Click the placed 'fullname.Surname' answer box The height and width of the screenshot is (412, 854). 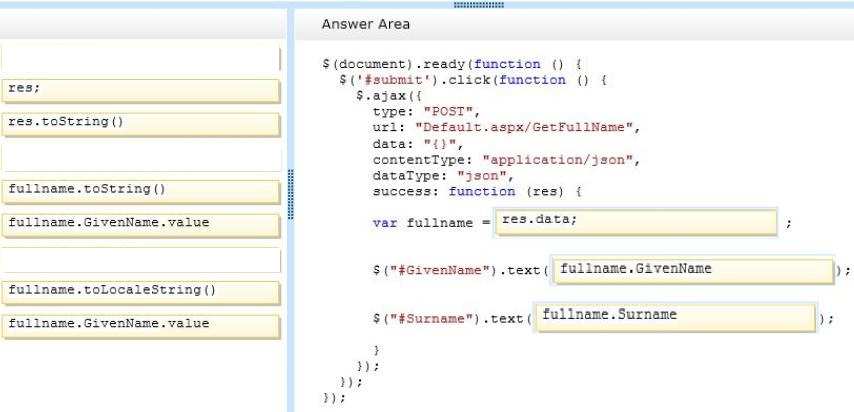tap(675, 317)
